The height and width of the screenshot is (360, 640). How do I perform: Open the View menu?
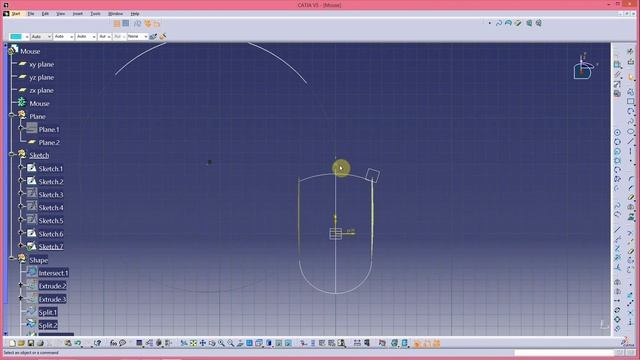click(x=61, y=13)
